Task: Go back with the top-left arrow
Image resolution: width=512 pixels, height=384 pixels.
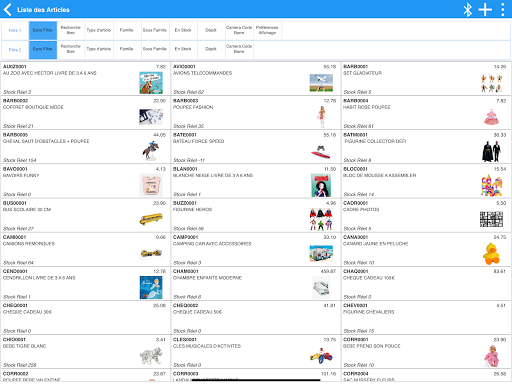Action: (7, 9)
